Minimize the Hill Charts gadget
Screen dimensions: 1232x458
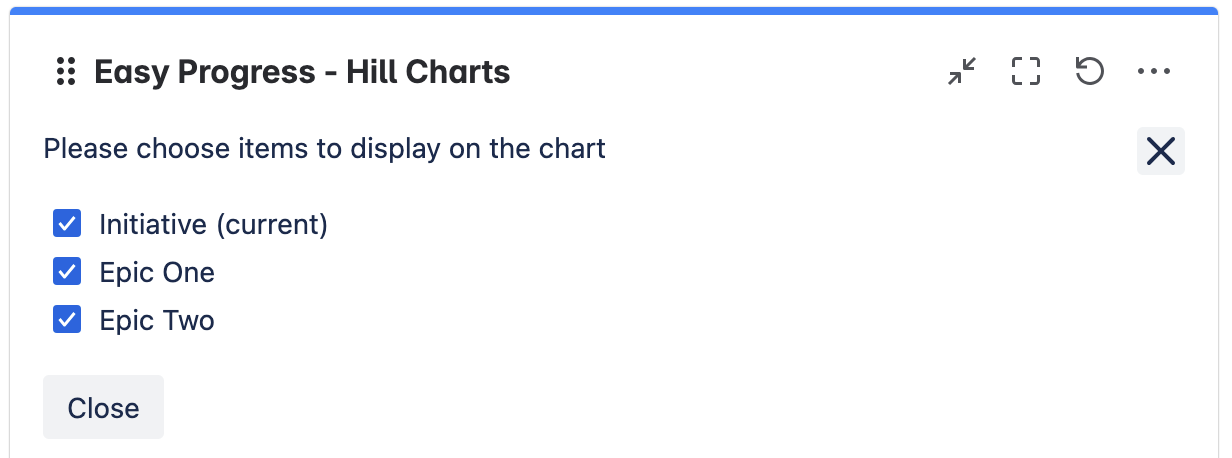(x=962, y=72)
